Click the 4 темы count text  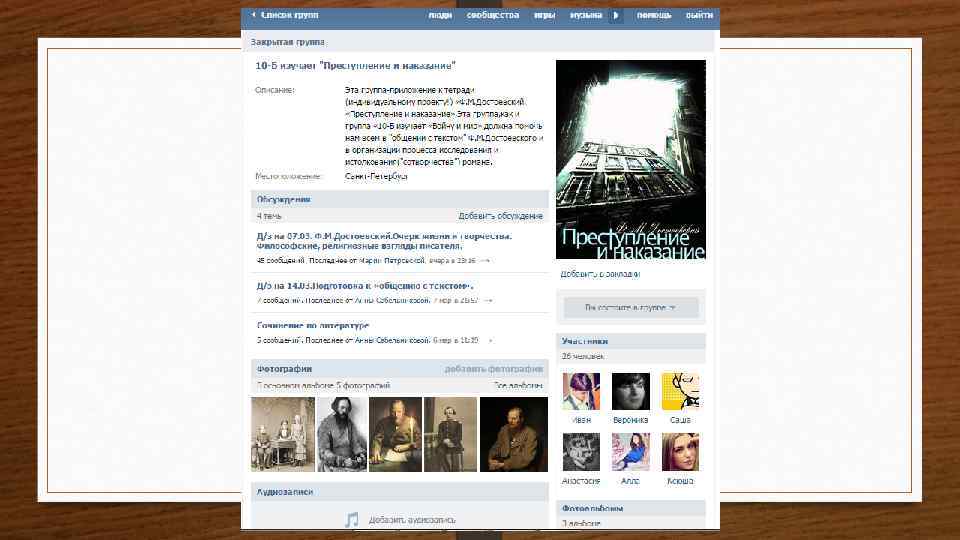(269, 216)
